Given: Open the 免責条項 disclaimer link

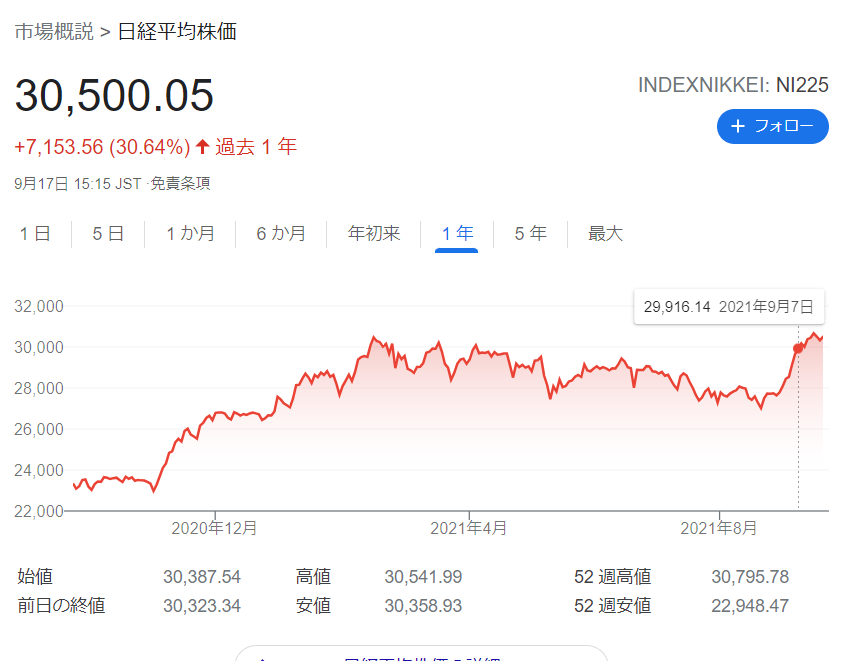Looking at the screenshot, I should pos(180,184).
